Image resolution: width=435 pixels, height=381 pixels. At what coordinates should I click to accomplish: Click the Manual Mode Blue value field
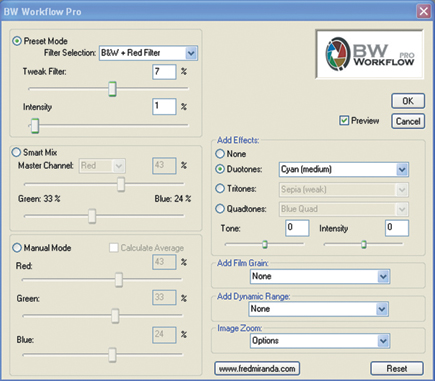[x=164, y=335]
